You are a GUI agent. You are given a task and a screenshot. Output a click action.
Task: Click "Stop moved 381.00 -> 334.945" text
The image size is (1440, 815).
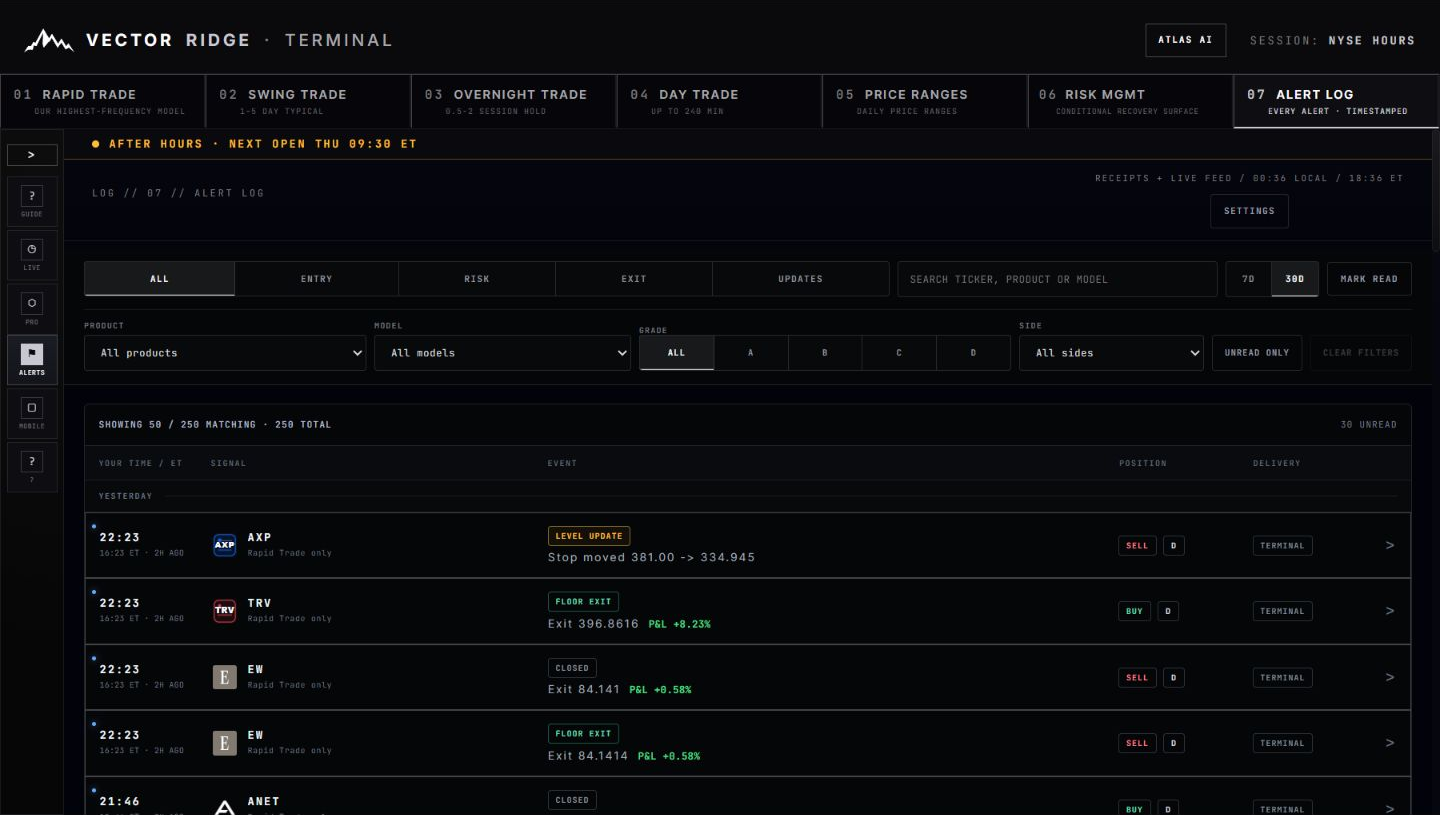(x=651, y=557)
